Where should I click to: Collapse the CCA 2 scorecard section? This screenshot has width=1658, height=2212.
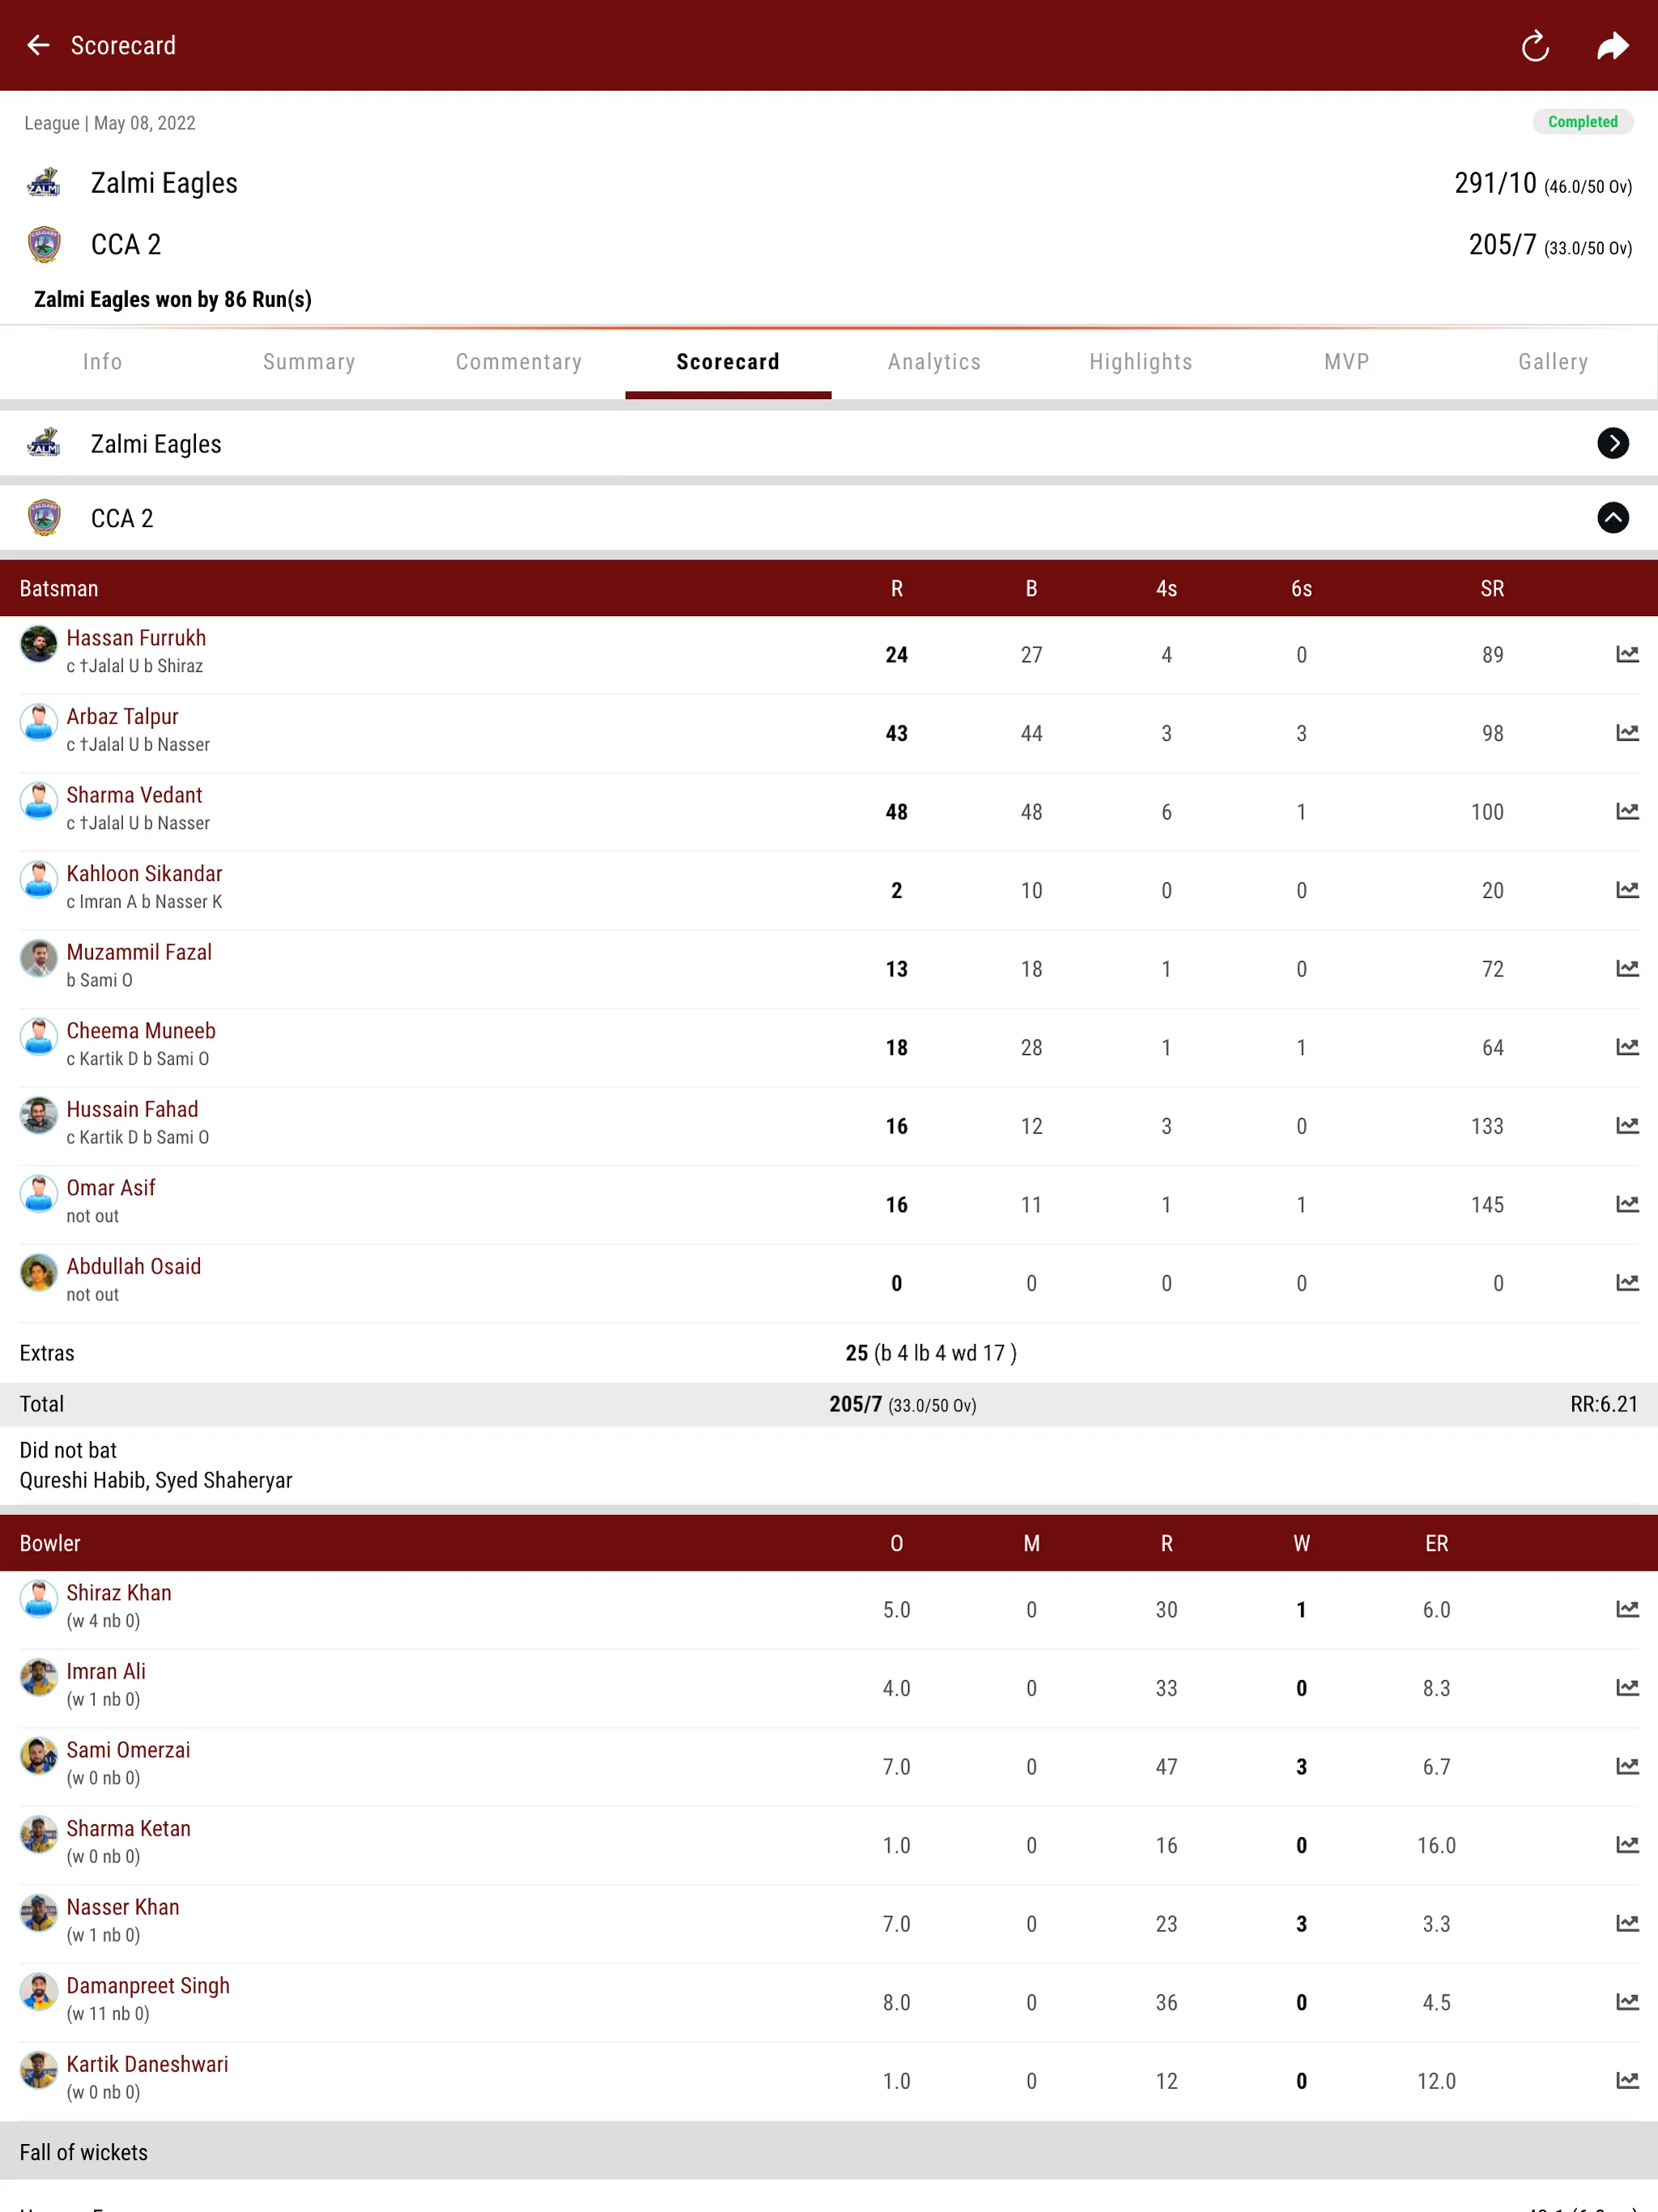pos(1611,517)
